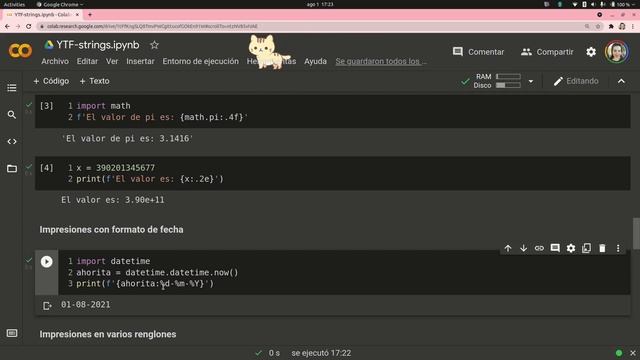Open the Colab logo home

20,51
